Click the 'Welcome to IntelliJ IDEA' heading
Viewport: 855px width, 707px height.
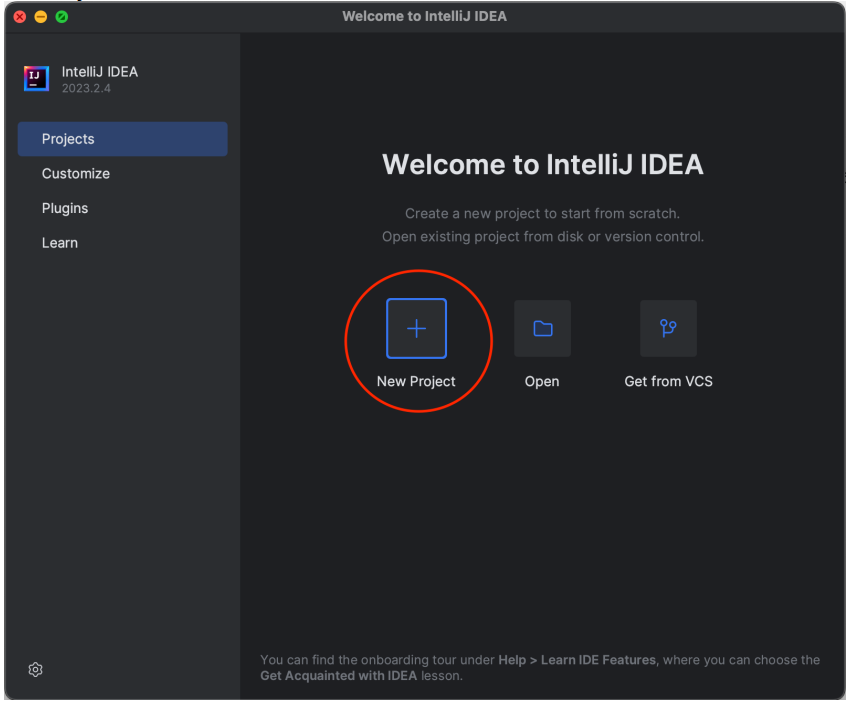click(x=543, y=165)
